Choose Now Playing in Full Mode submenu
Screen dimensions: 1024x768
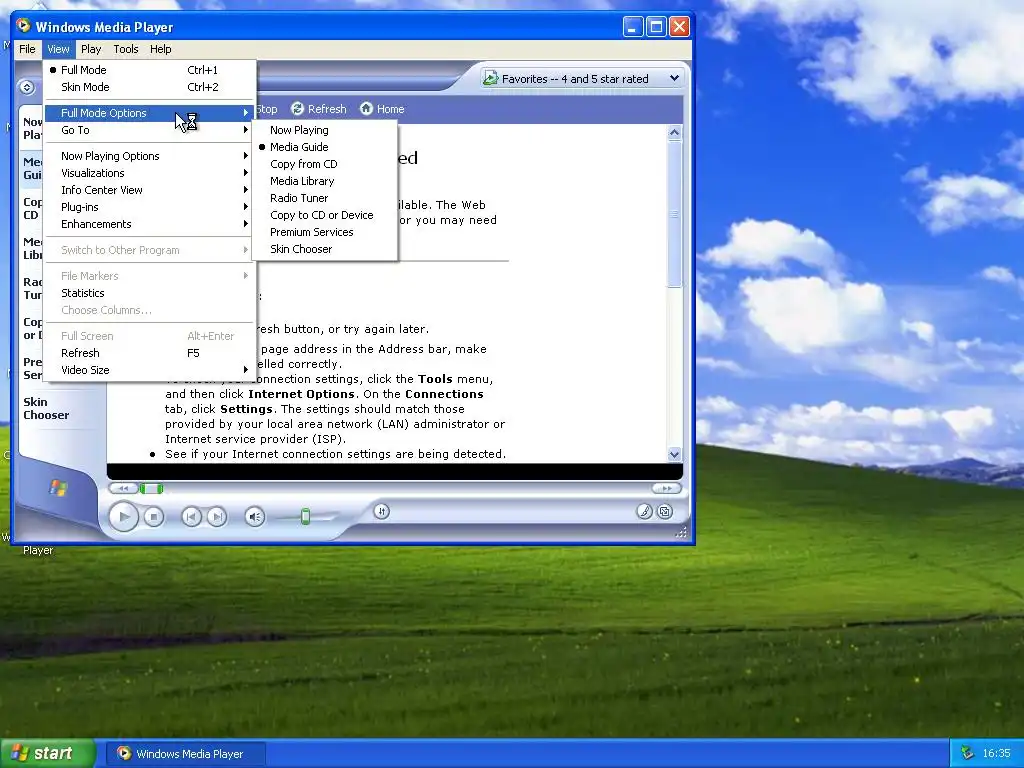tap(325, 130)
